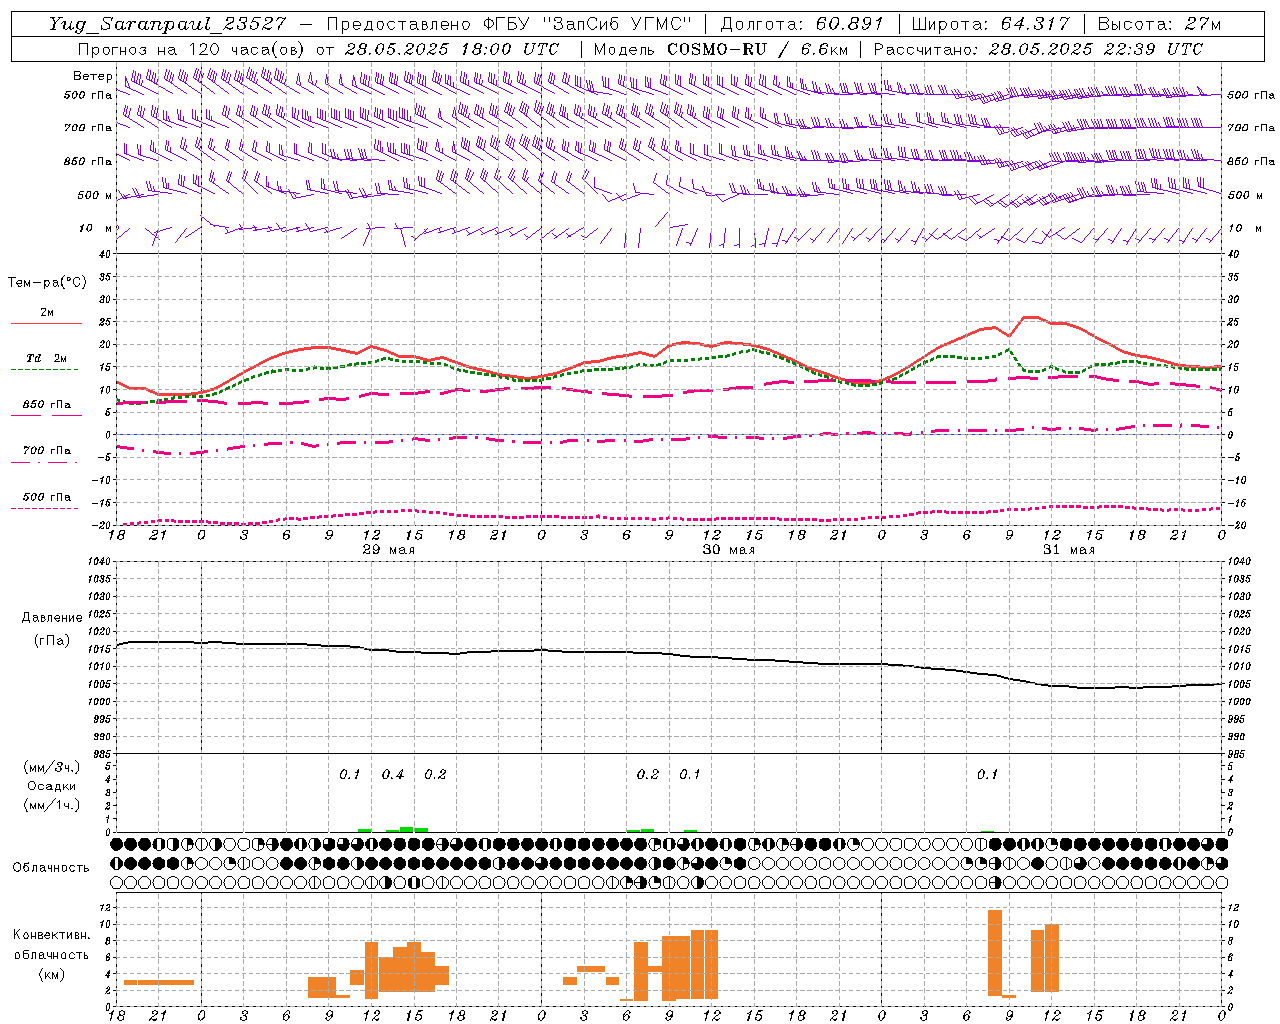1280x1024 pixels.
Task: Click the 'Тем-ра(°C)' temperature label
Action: [47, 283]
